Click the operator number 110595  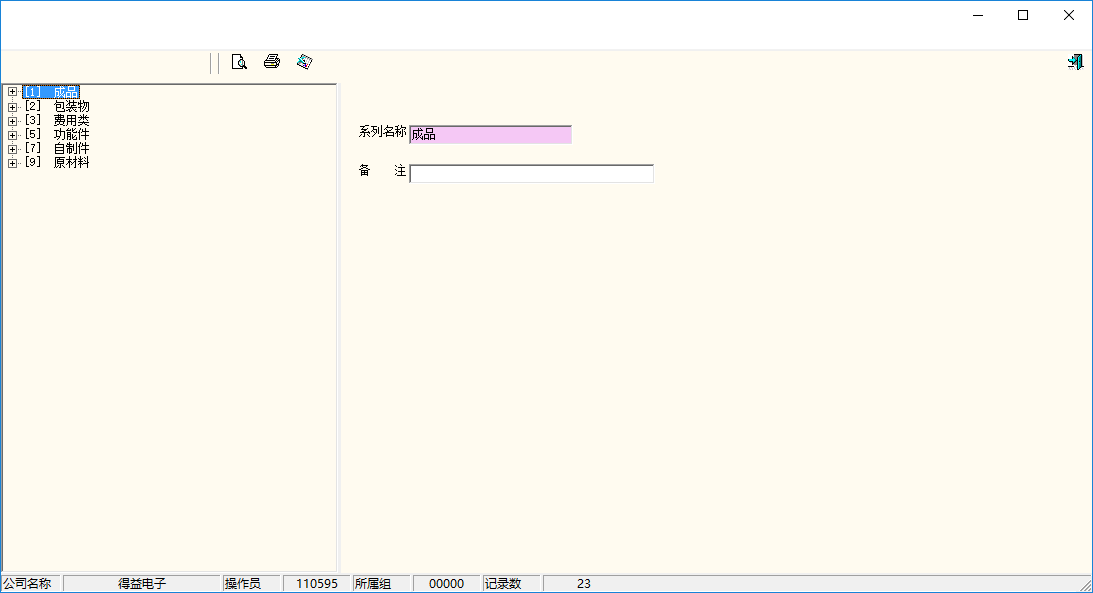[x=316, y=584]
